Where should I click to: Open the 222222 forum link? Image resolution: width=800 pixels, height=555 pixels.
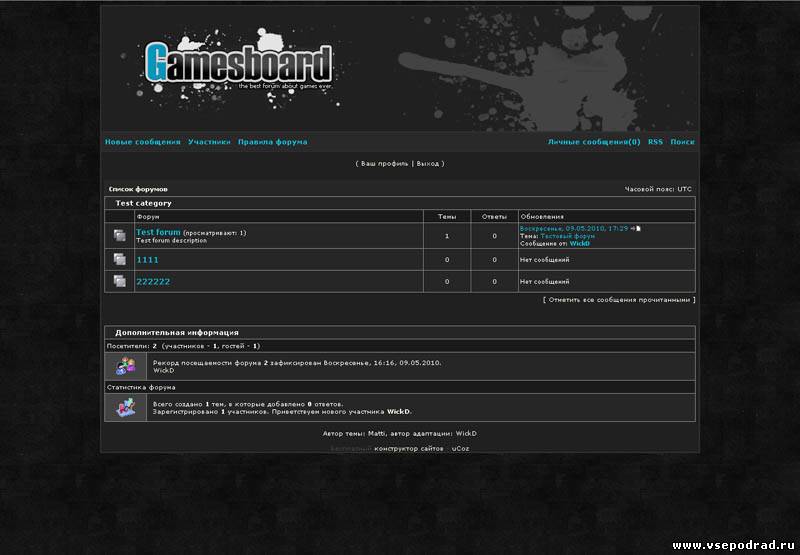[153, 282]
